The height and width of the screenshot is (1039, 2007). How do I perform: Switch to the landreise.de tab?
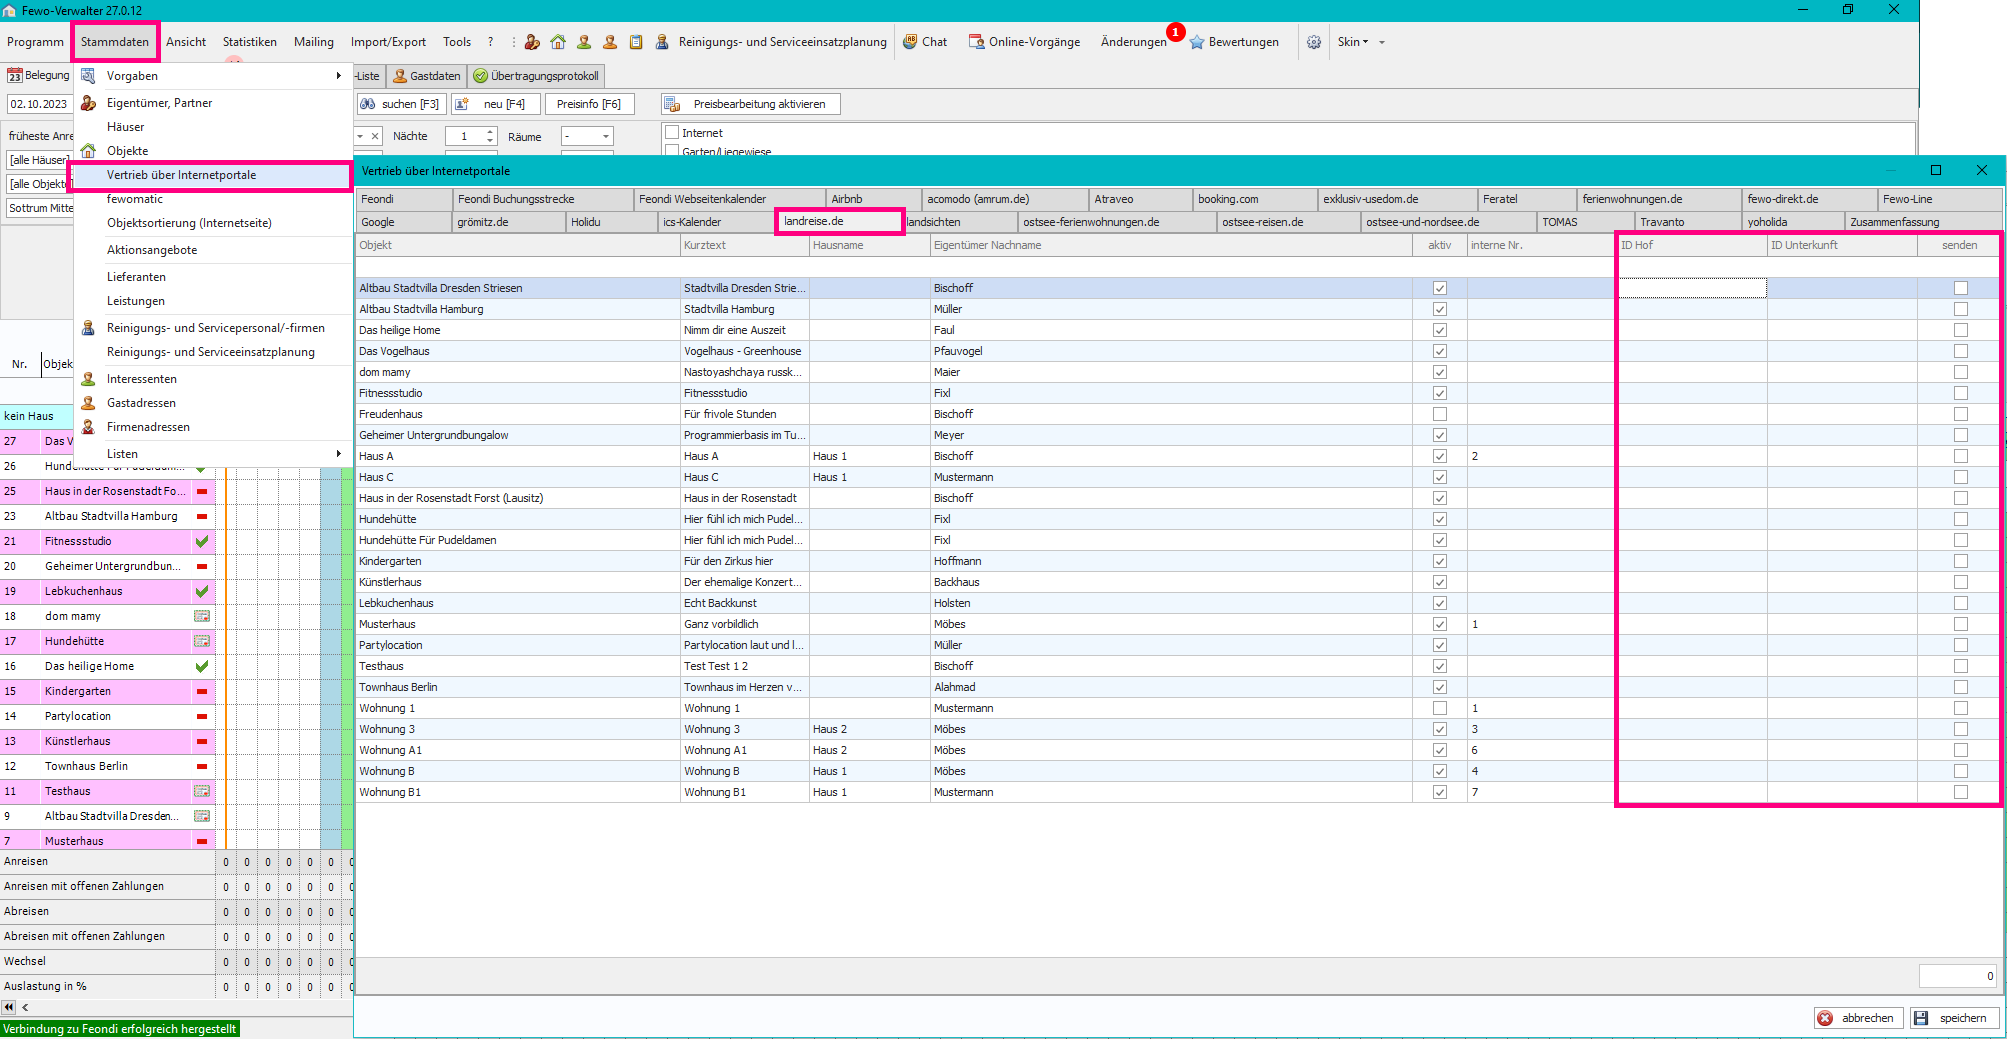840,221
